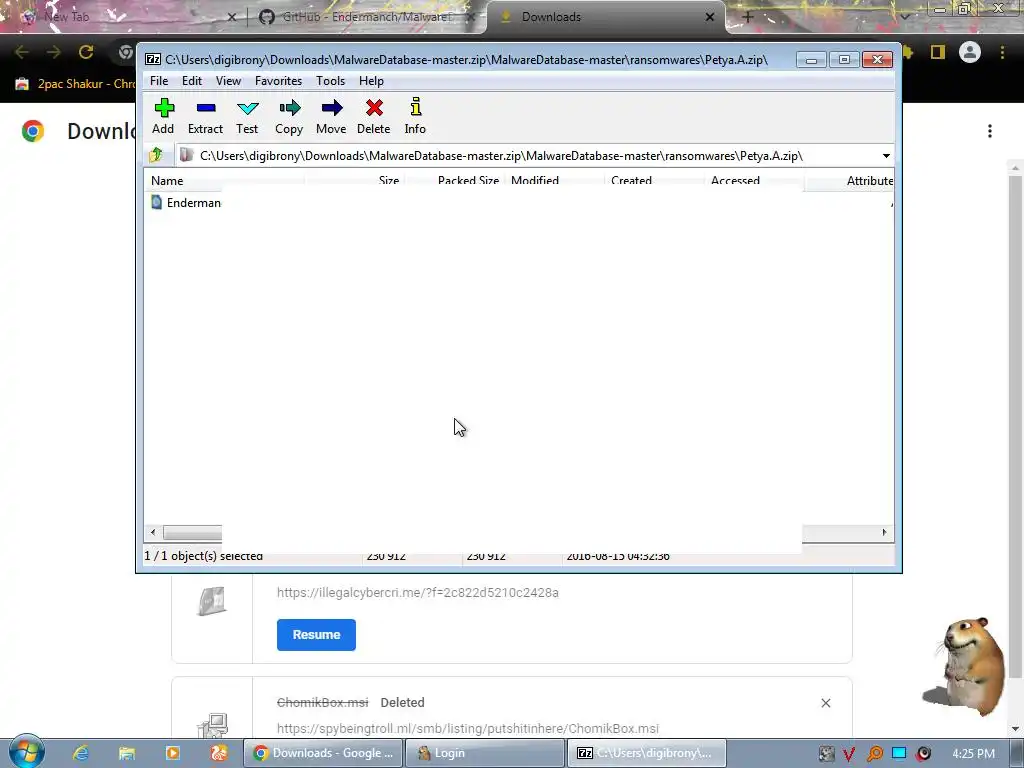Open the Tools menu
This screenshot has width=1024, height=768.
click(330, 81)
